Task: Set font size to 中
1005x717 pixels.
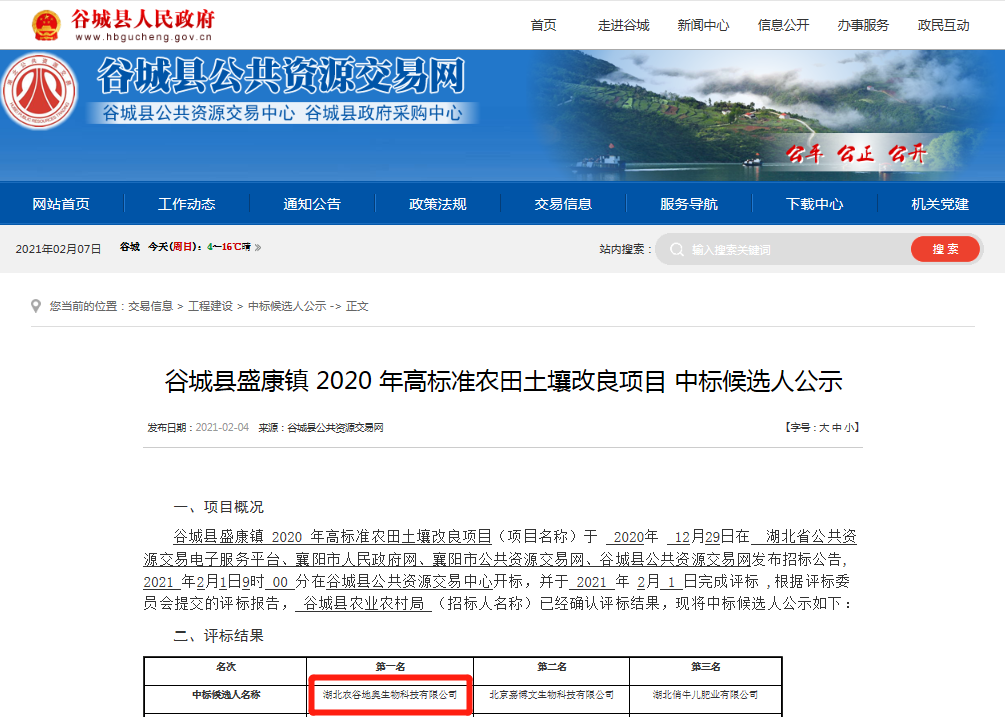Action: pyautogui.click(x=836, y=427)
